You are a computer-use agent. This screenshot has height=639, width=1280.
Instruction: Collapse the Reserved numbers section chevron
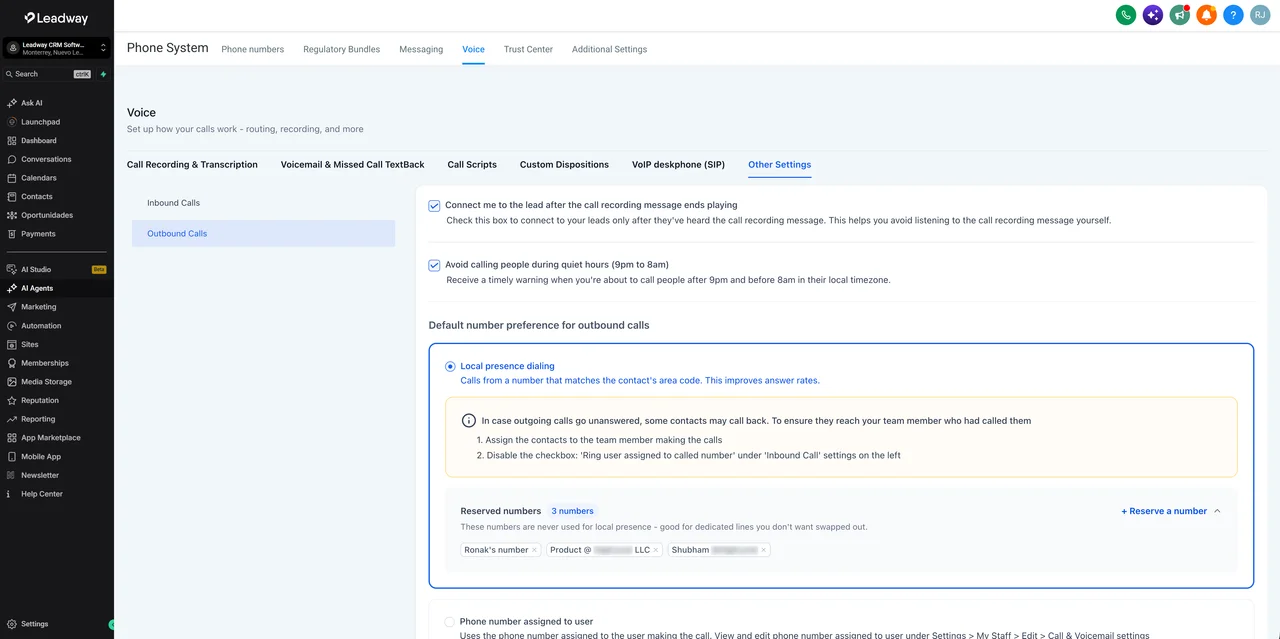point(1217,511)
